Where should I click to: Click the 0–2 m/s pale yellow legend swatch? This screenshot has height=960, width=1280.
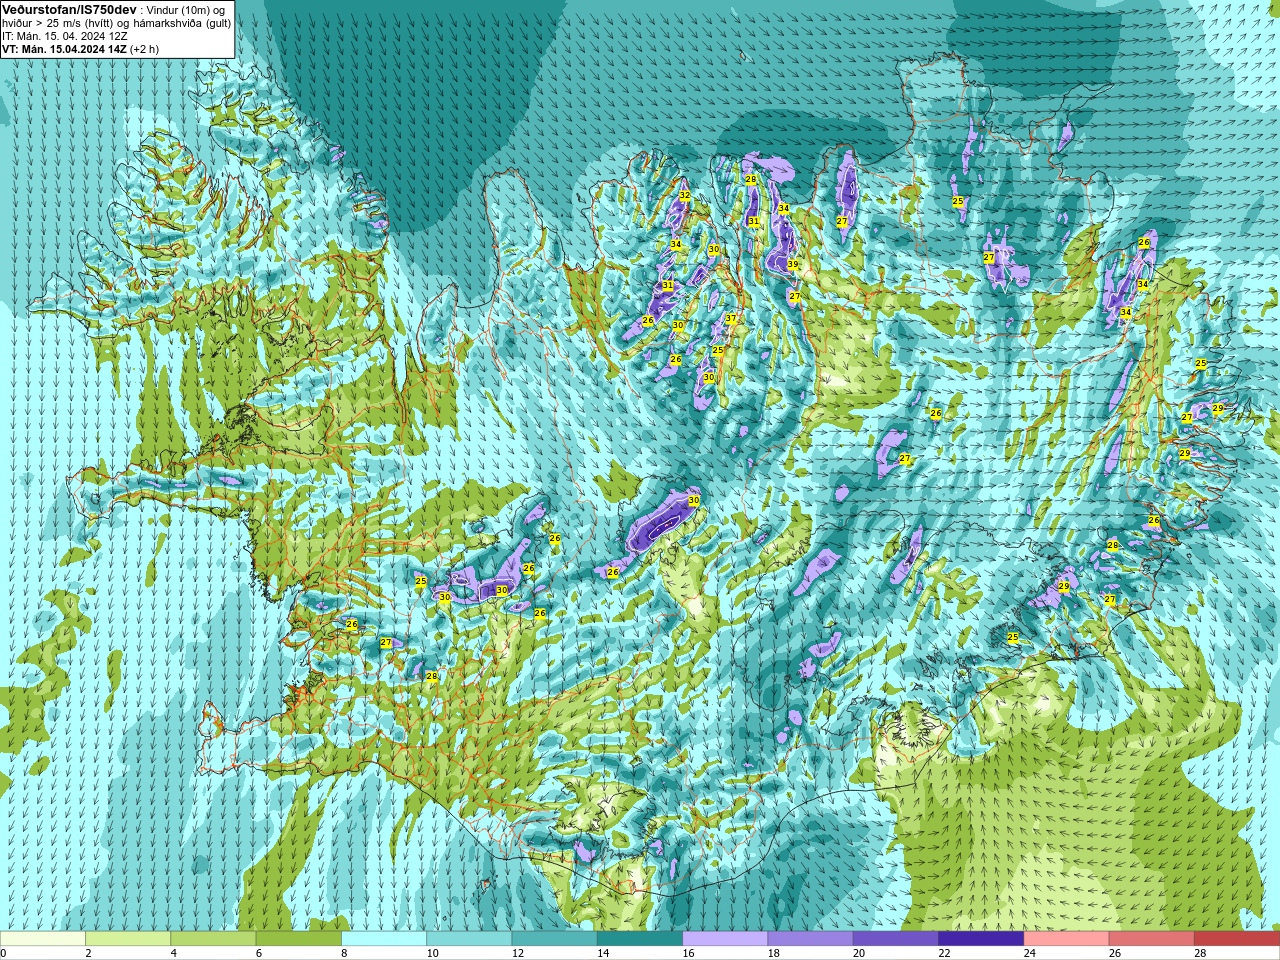[43, 939]
